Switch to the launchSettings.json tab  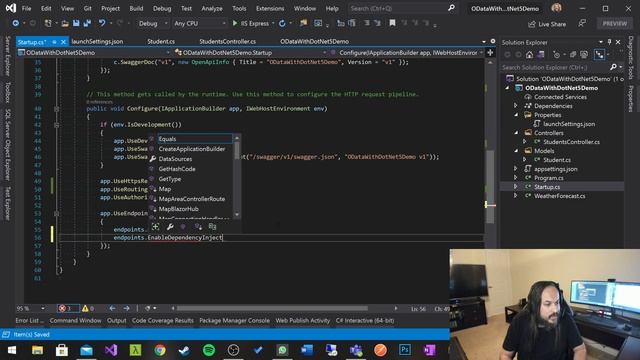point(97,42)
